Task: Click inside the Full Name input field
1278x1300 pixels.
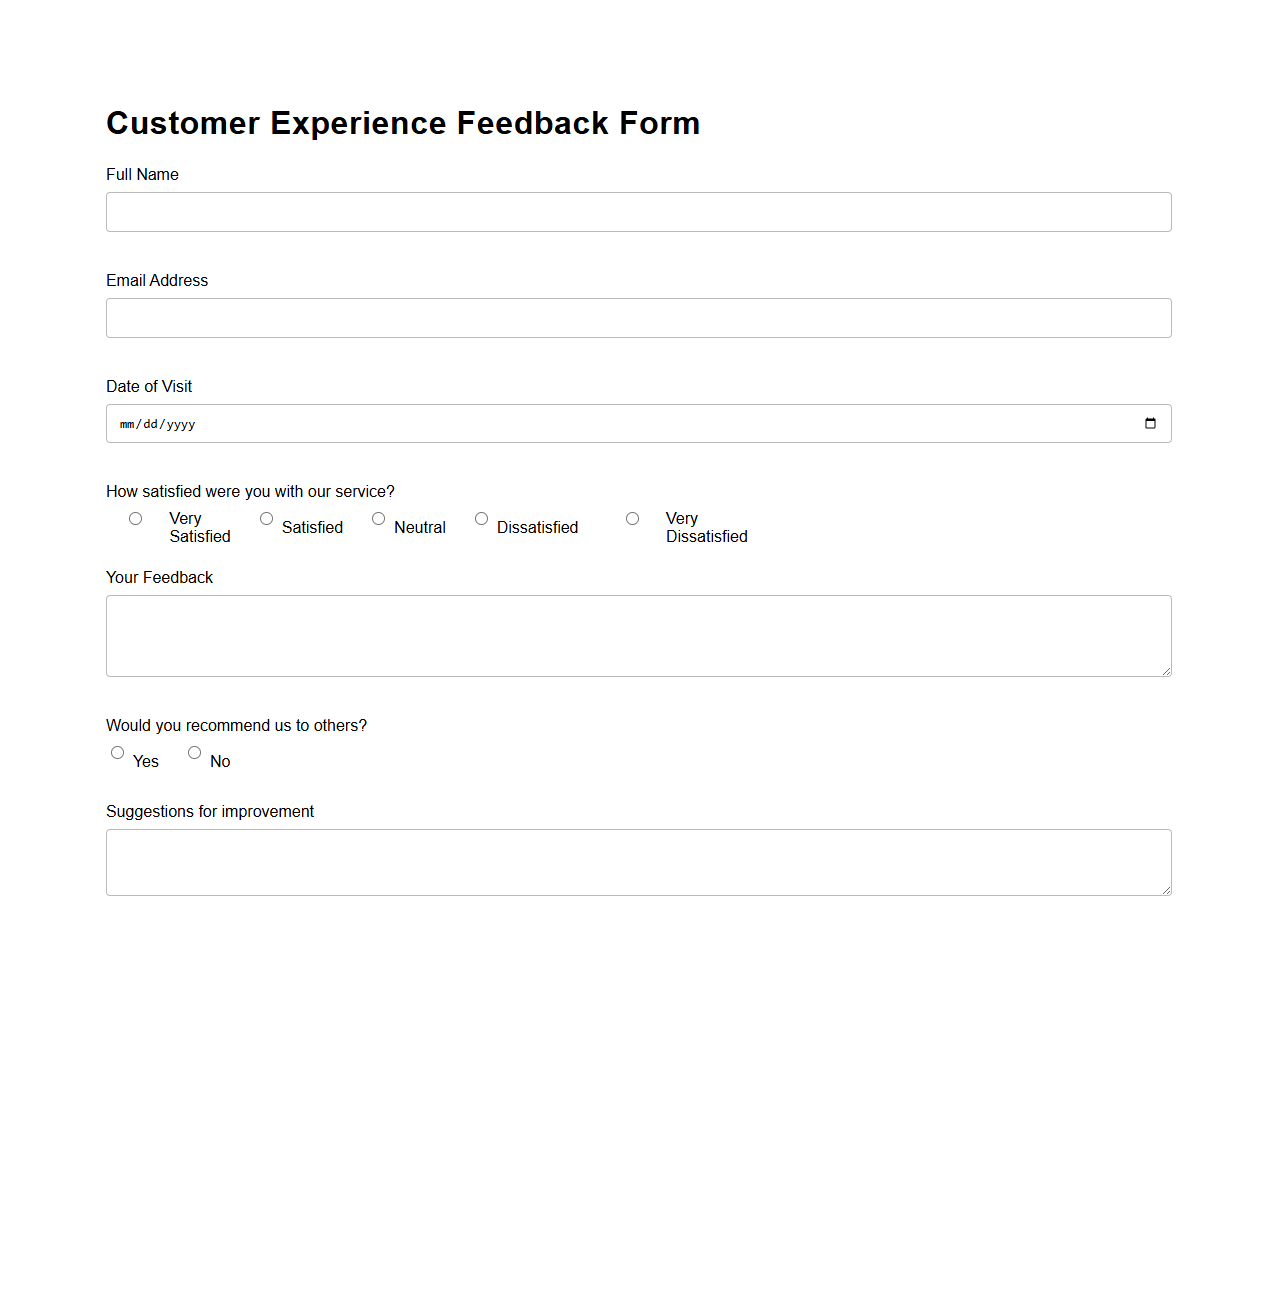Action: (638, 211)
